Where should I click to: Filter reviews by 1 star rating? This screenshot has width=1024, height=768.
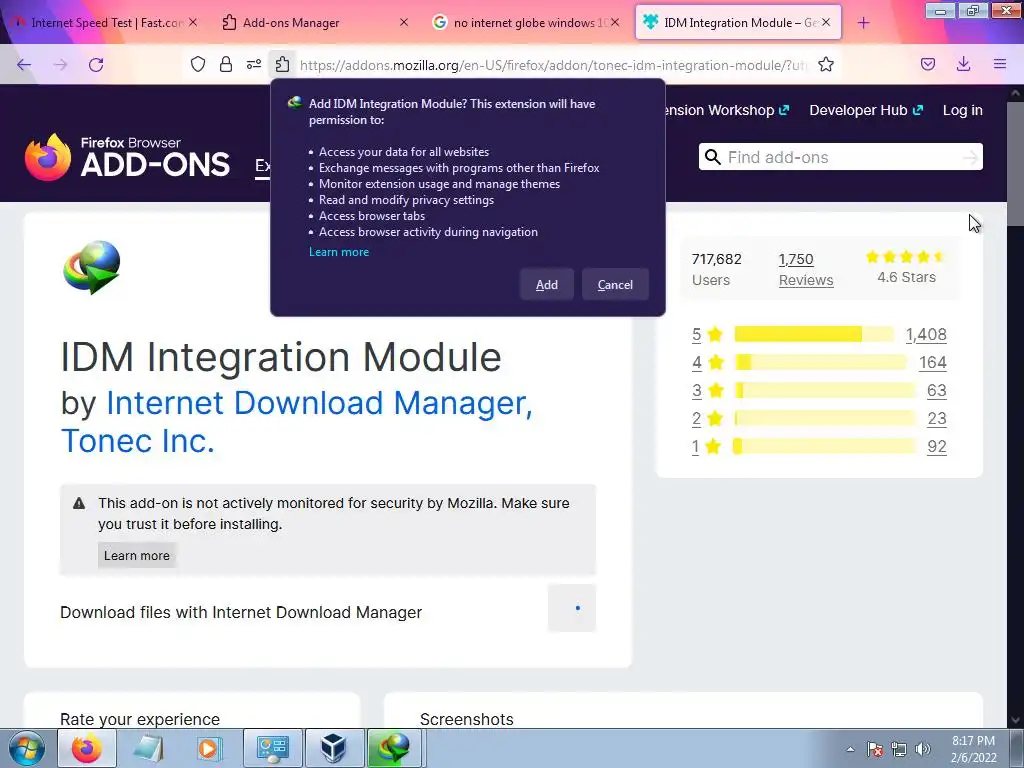click(707, 447)
